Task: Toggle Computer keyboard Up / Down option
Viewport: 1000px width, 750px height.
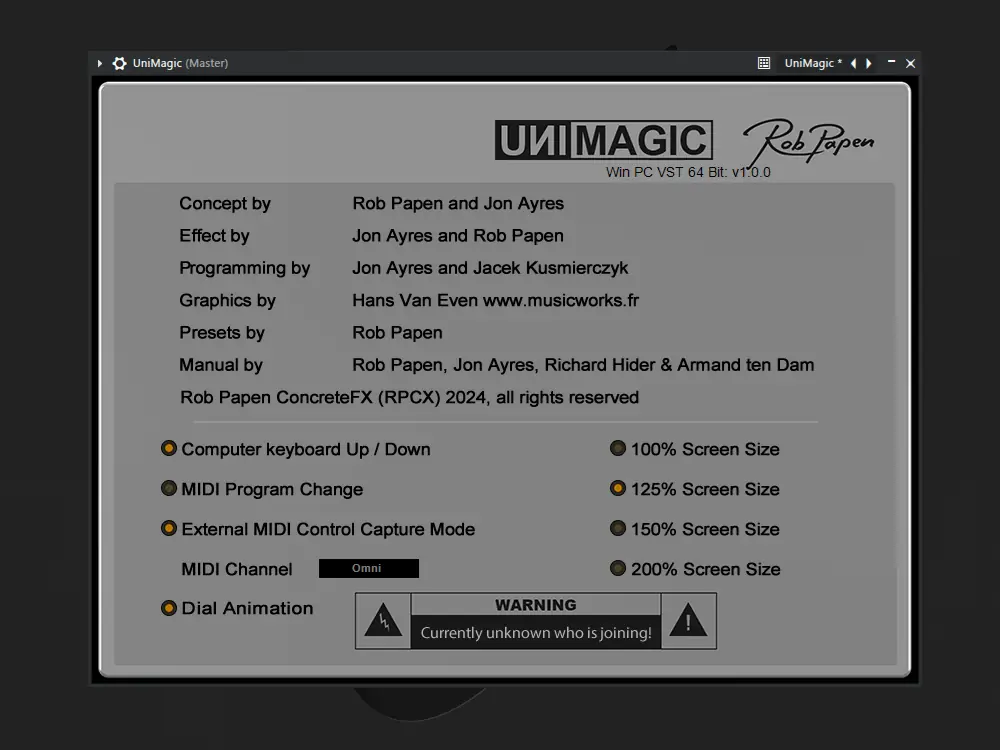Action: (x=168, y=448)
